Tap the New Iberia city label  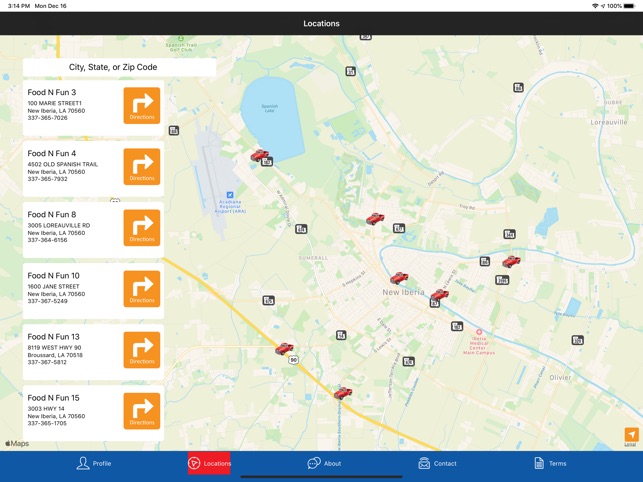click(x=403, y=292)
